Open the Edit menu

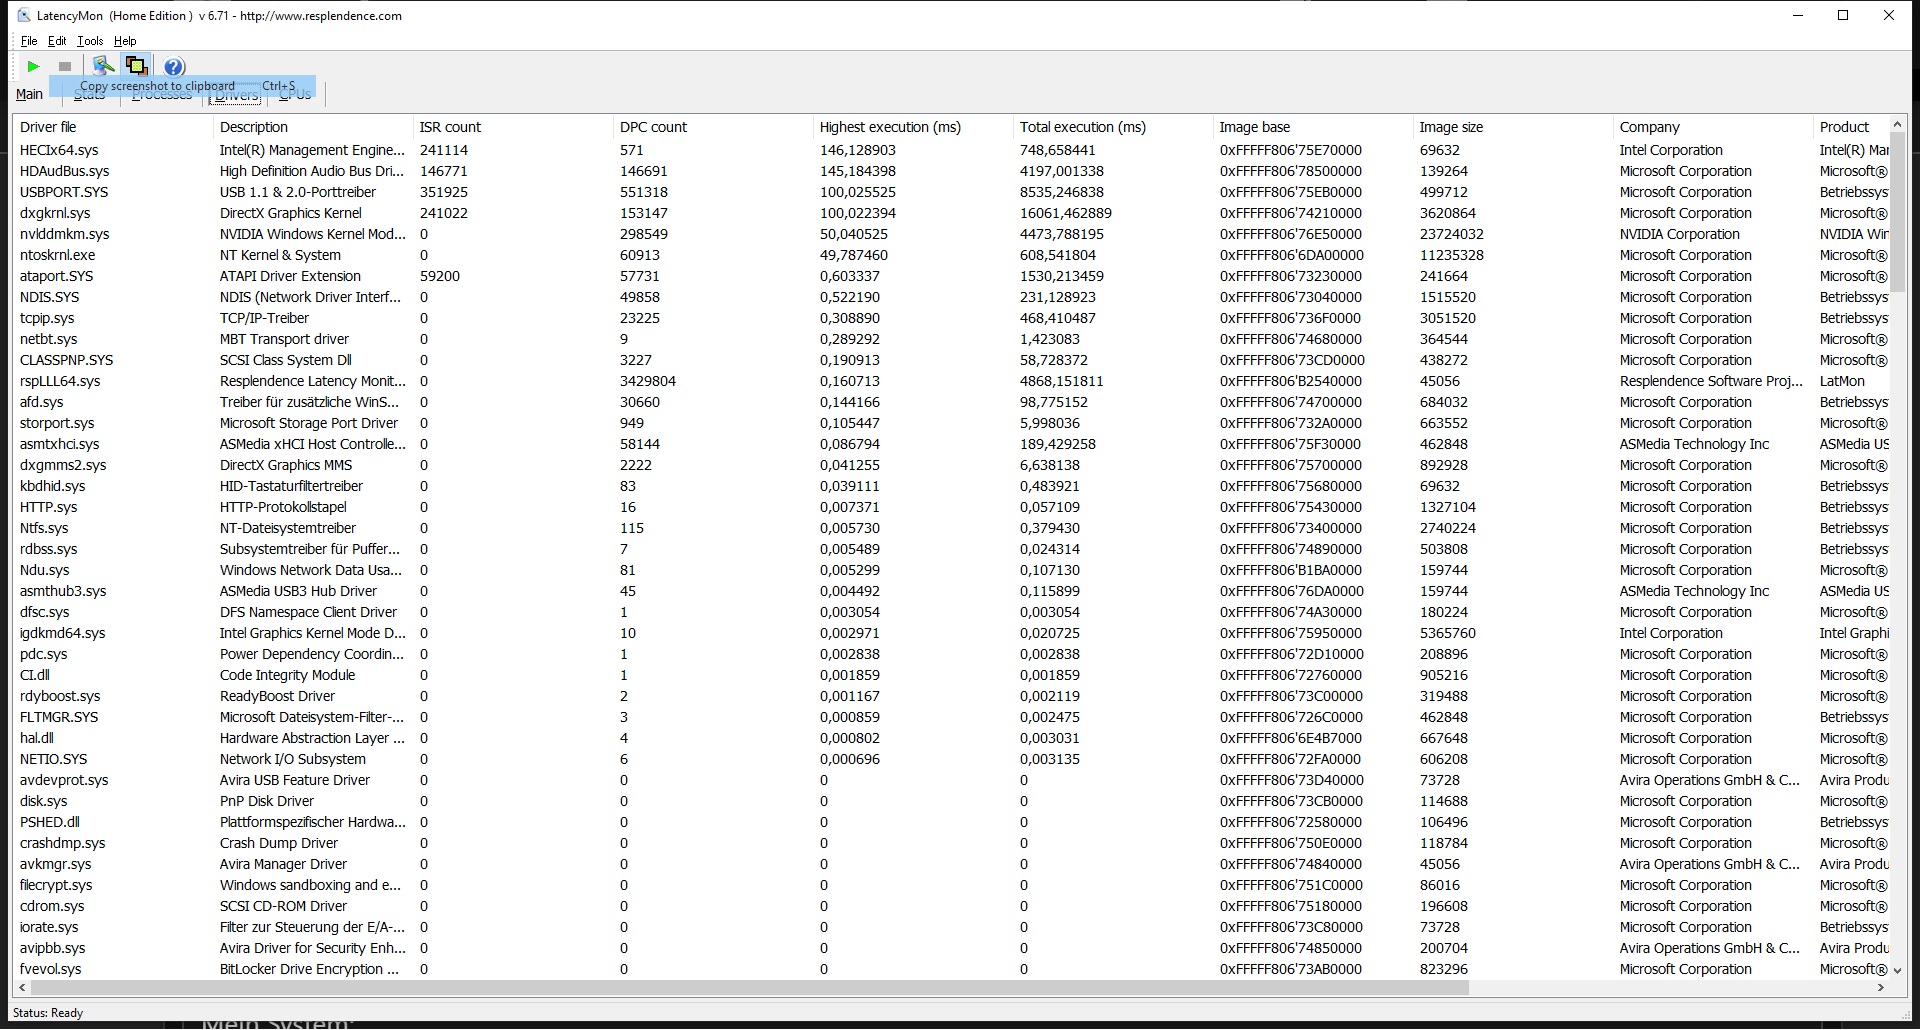[x=57, y=41]
